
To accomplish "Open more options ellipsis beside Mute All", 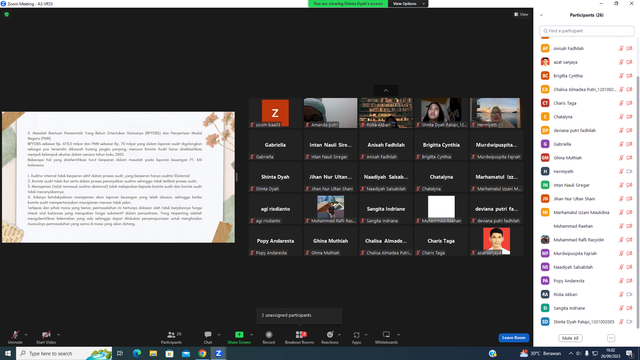I will click(x=611, y=338).
